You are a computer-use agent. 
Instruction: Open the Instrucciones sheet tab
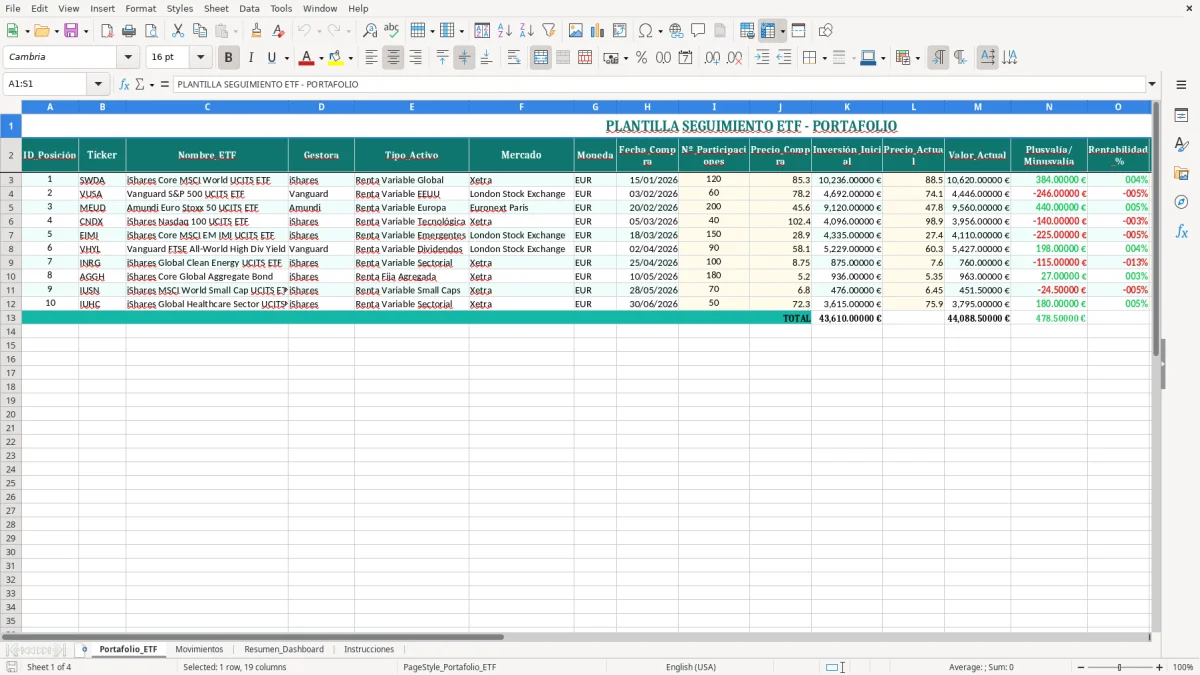369,649
